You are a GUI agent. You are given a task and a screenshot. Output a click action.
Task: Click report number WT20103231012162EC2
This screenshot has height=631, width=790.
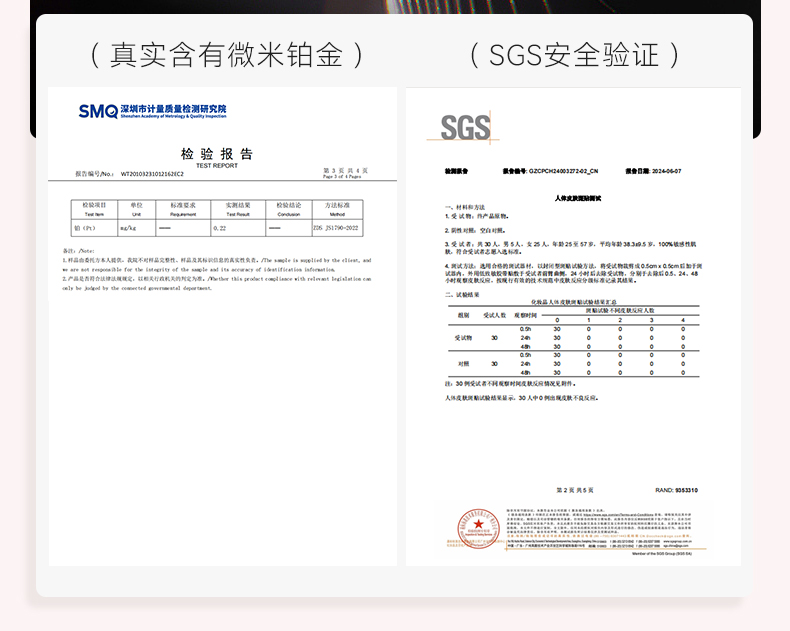[152, 174]
